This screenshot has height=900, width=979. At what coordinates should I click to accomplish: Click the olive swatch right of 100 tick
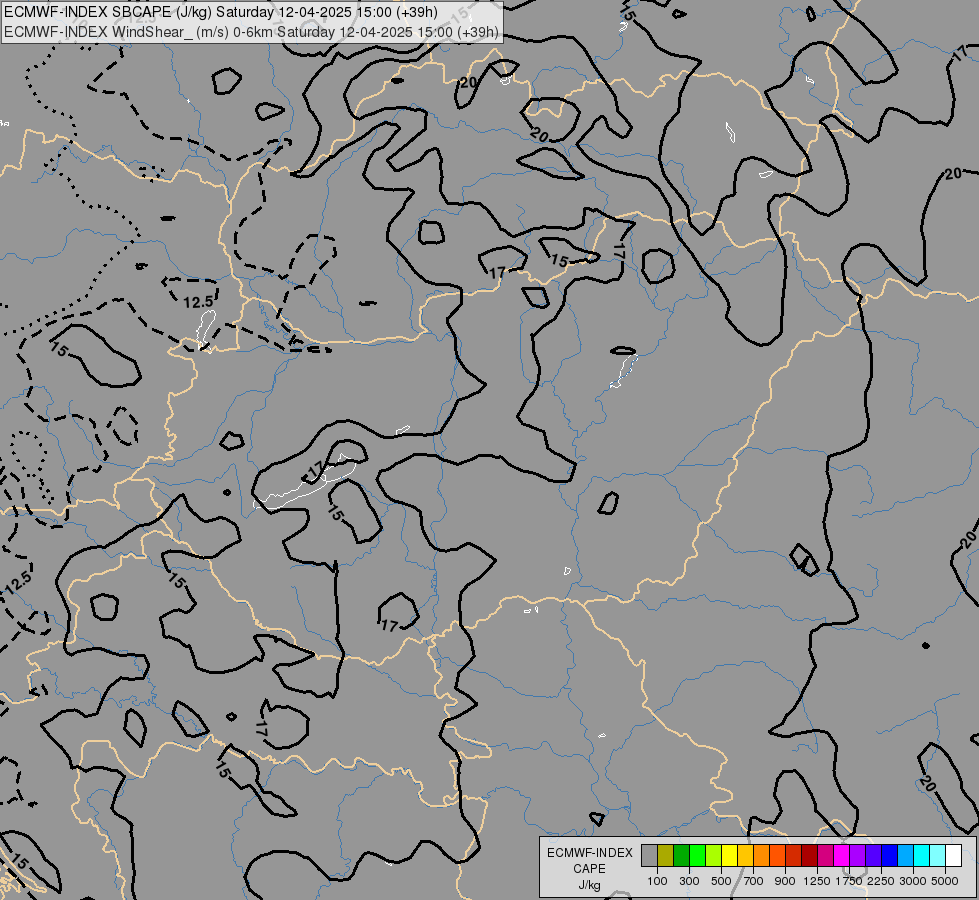[665, 855]
